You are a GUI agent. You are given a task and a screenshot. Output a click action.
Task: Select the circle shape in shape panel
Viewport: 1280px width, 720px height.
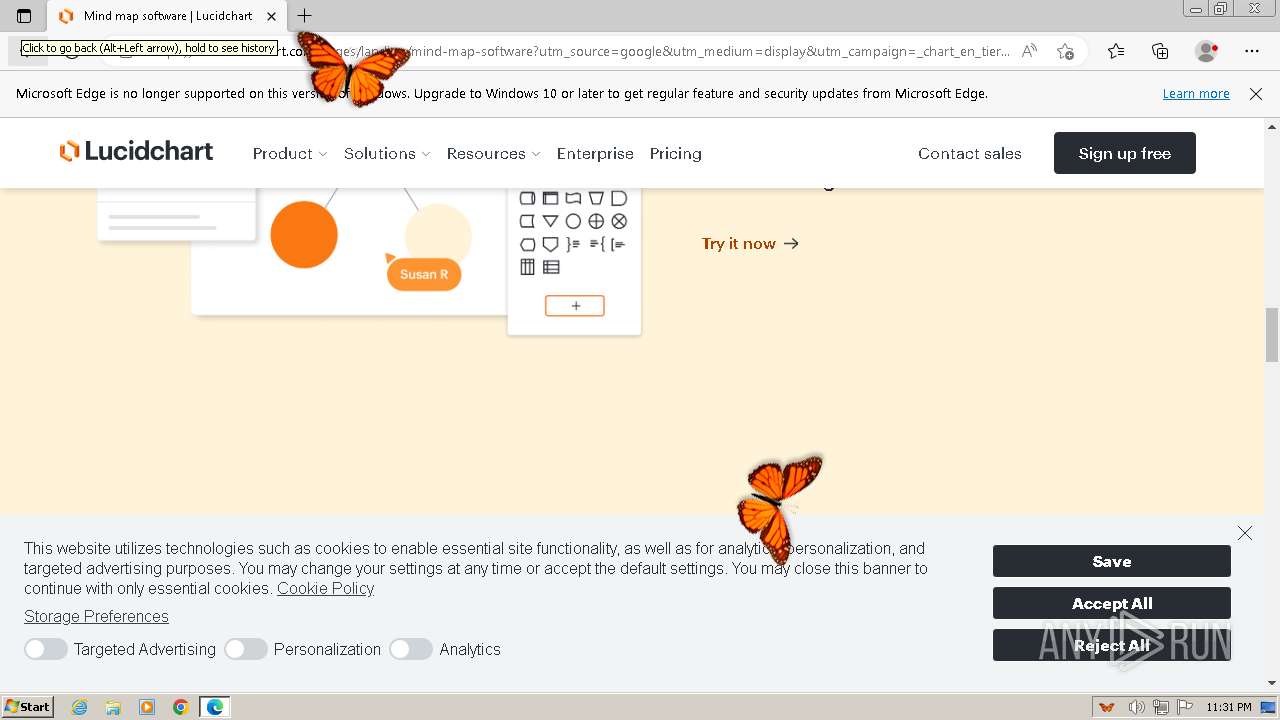(573, 221)
